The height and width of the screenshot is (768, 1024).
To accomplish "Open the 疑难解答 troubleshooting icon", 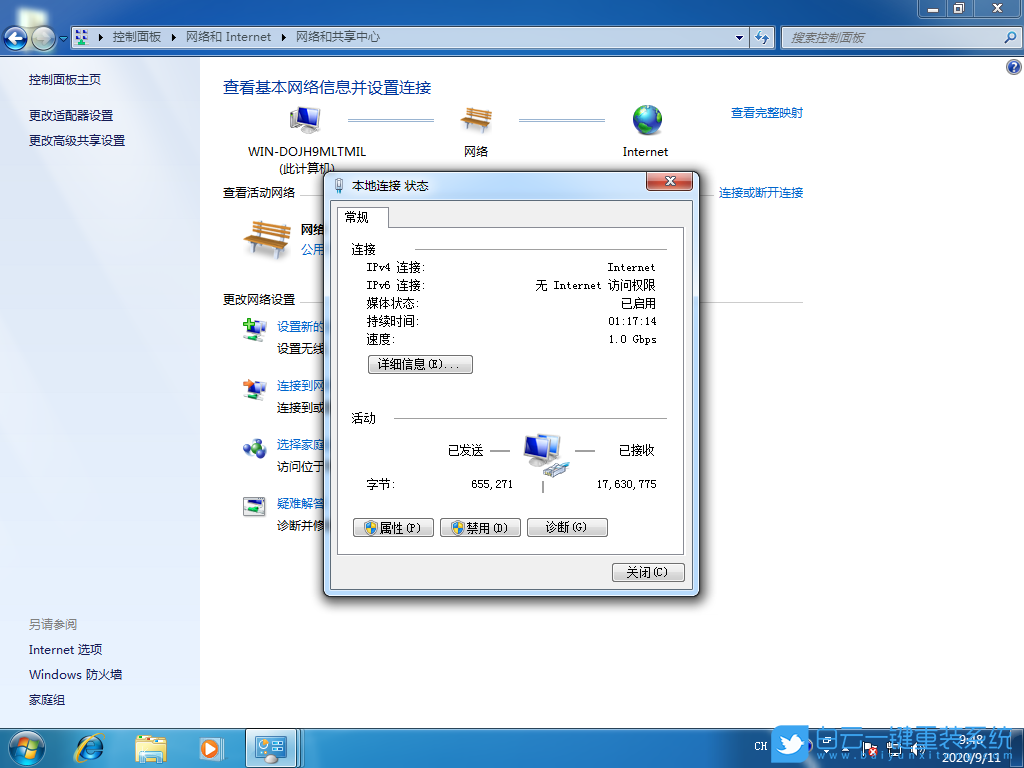I will pos(253,506).
